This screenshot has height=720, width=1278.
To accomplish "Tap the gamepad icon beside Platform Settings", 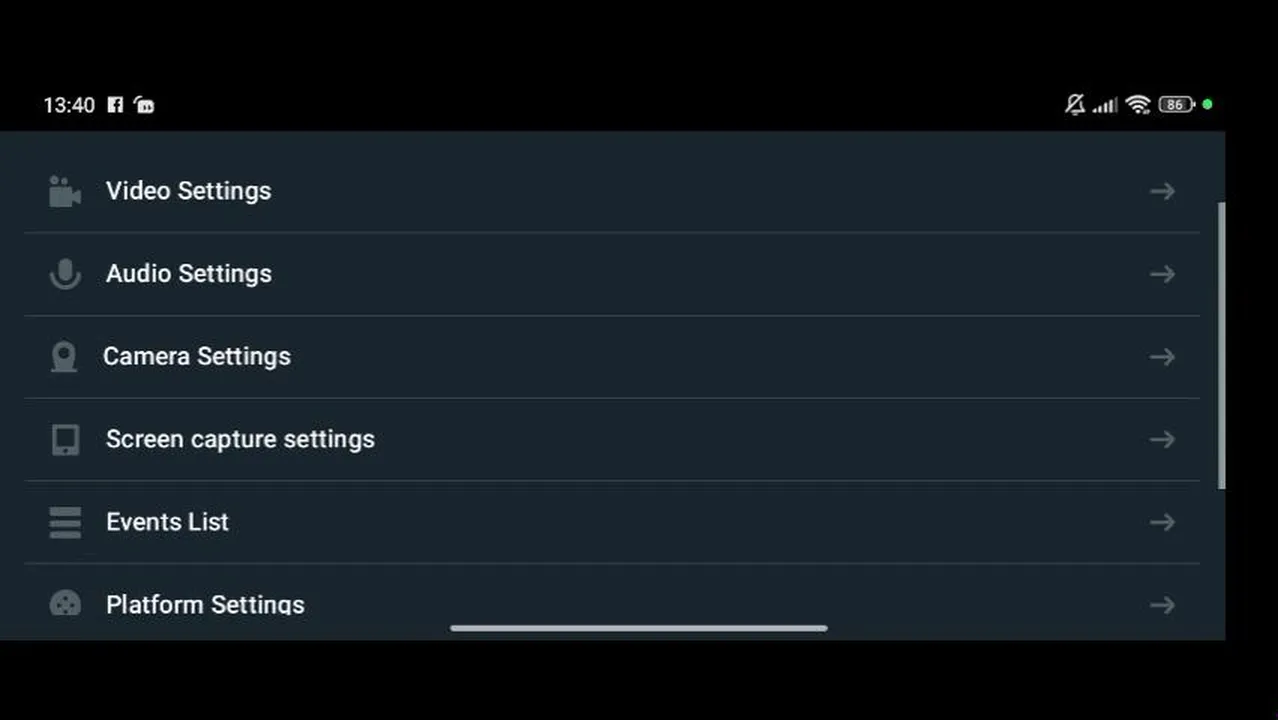I will point(65,604).
